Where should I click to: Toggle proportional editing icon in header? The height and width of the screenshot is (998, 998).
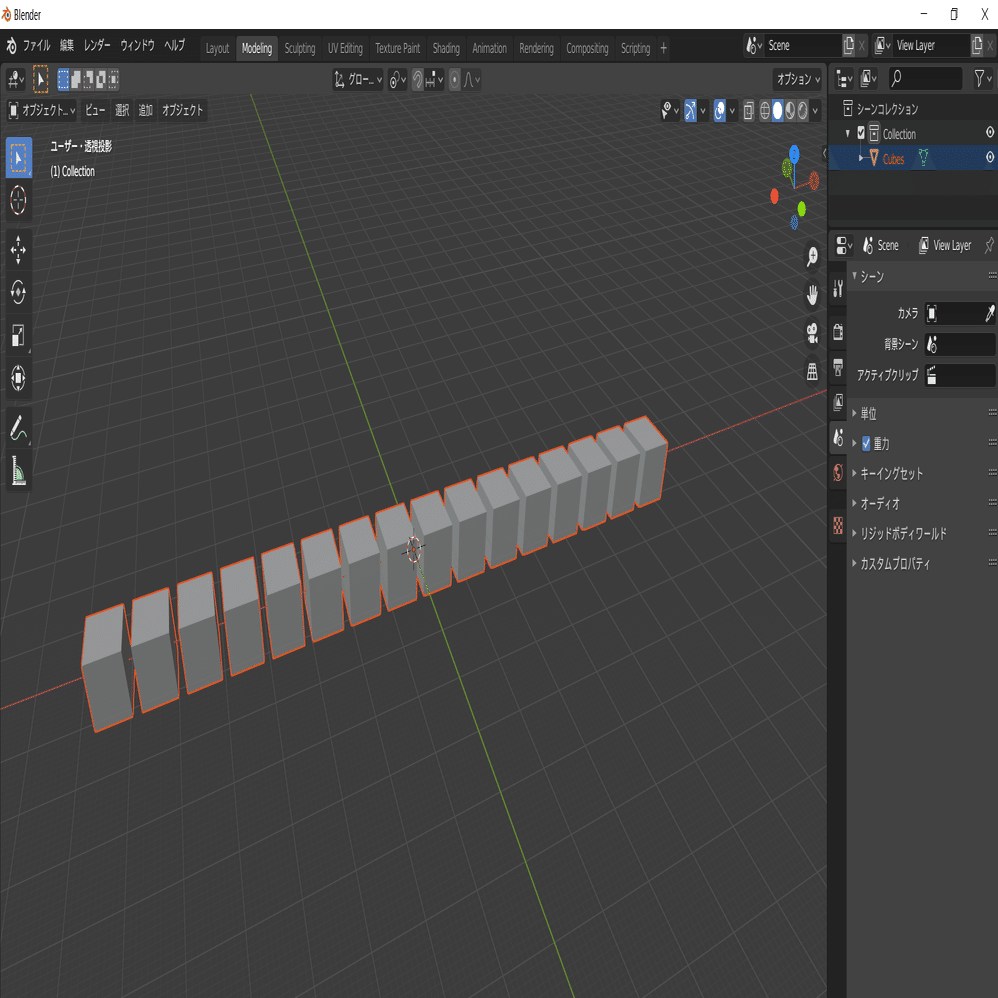point(454,80)
